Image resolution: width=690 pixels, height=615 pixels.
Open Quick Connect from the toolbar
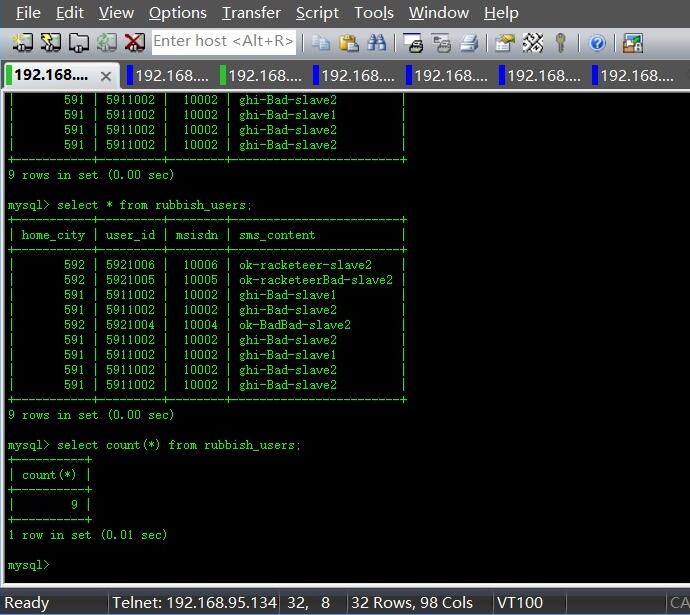50,42
